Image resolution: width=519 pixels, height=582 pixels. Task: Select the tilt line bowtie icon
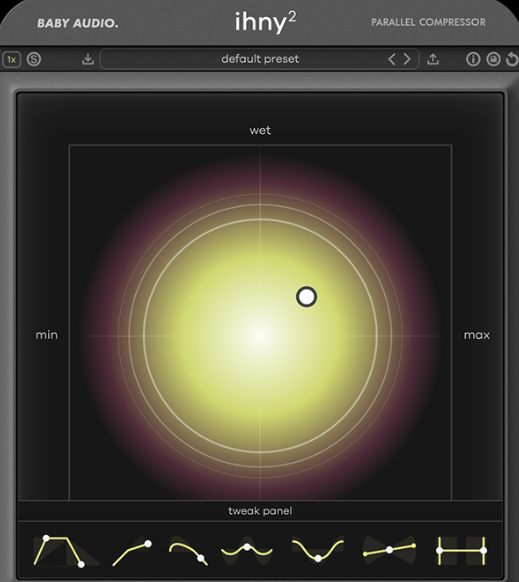389,550
